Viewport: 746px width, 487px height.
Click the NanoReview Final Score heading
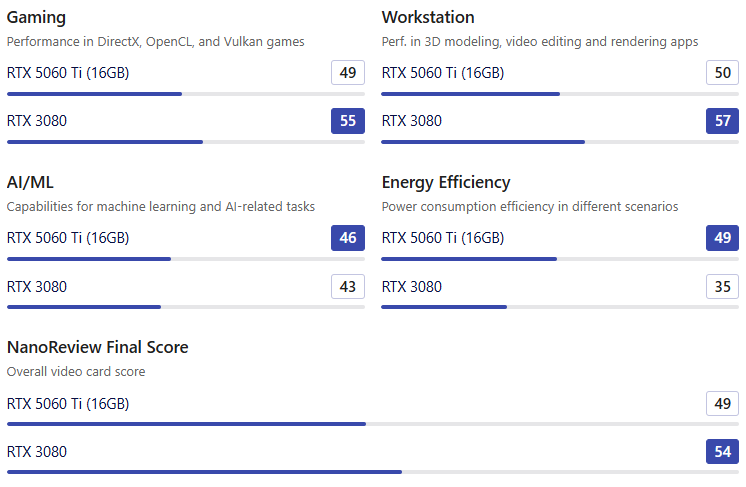(x=98, y=347)
